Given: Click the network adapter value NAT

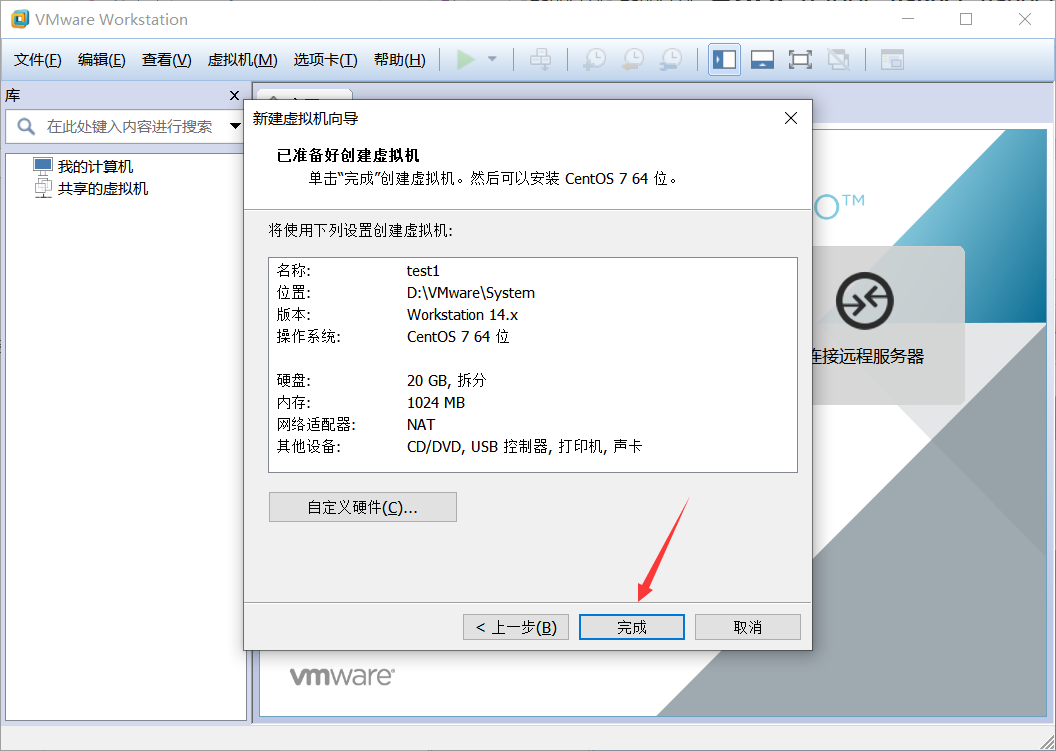Looking at the screenshot, I should coord(421,425).
